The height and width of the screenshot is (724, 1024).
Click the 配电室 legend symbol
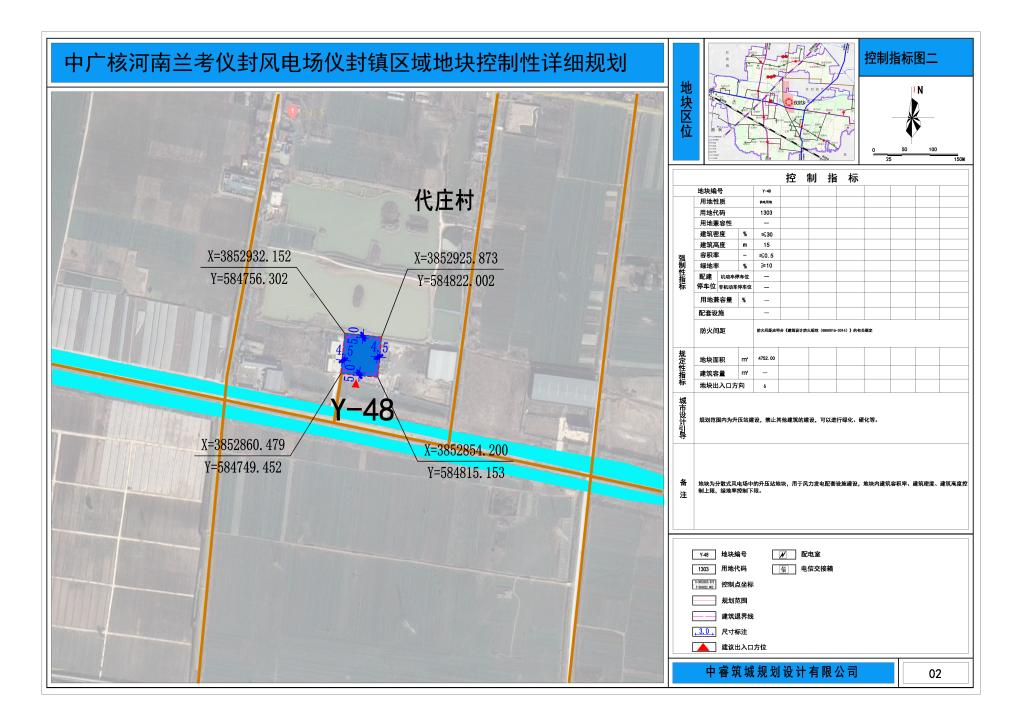coord(784,554)
